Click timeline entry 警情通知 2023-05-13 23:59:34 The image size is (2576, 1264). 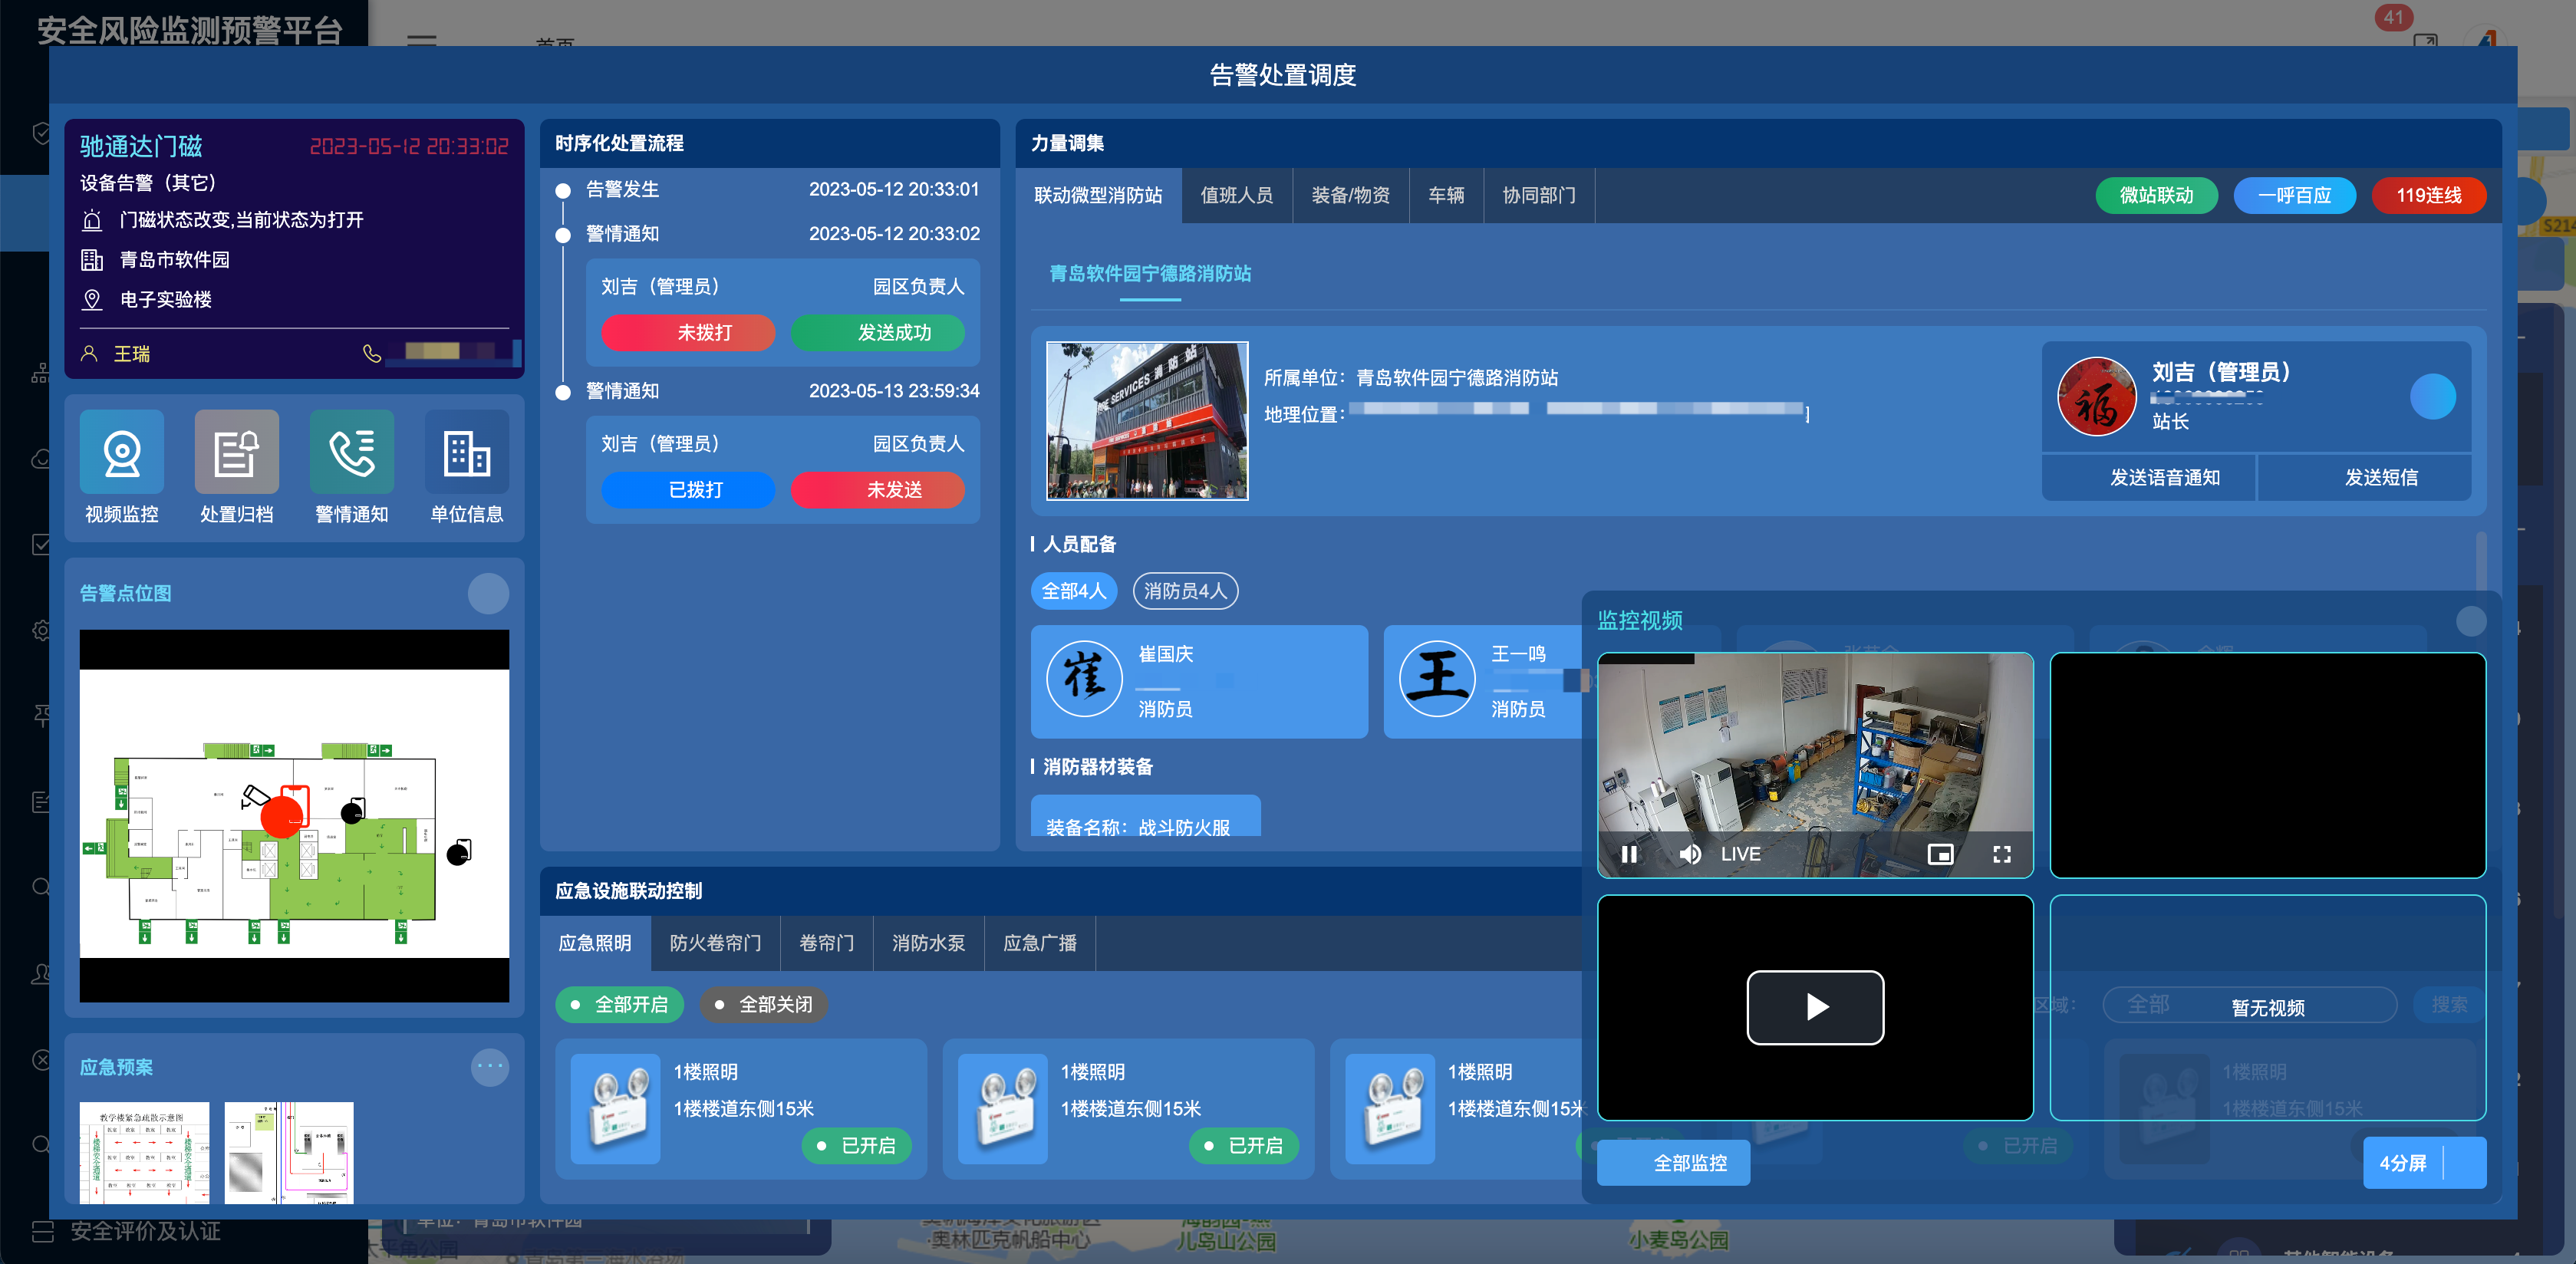768,391
